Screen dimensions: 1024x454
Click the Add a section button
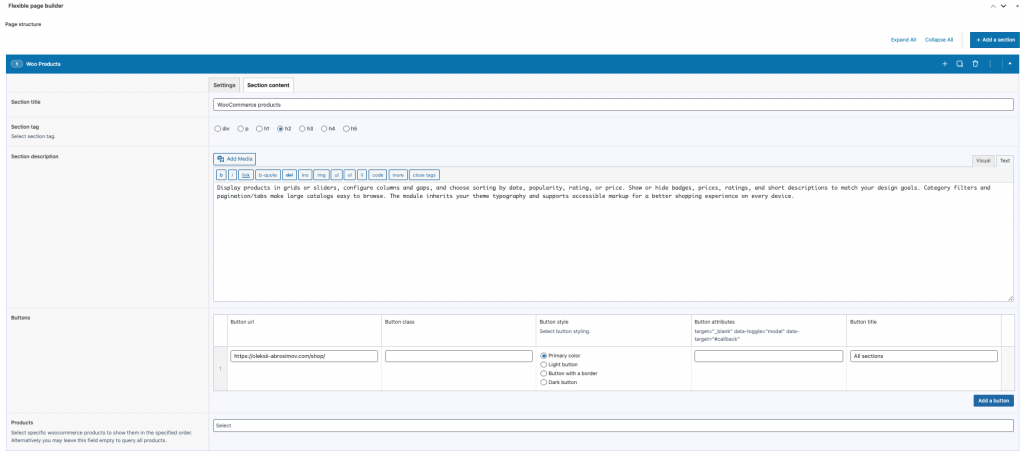pyautogui.click(x=995, y=40)
